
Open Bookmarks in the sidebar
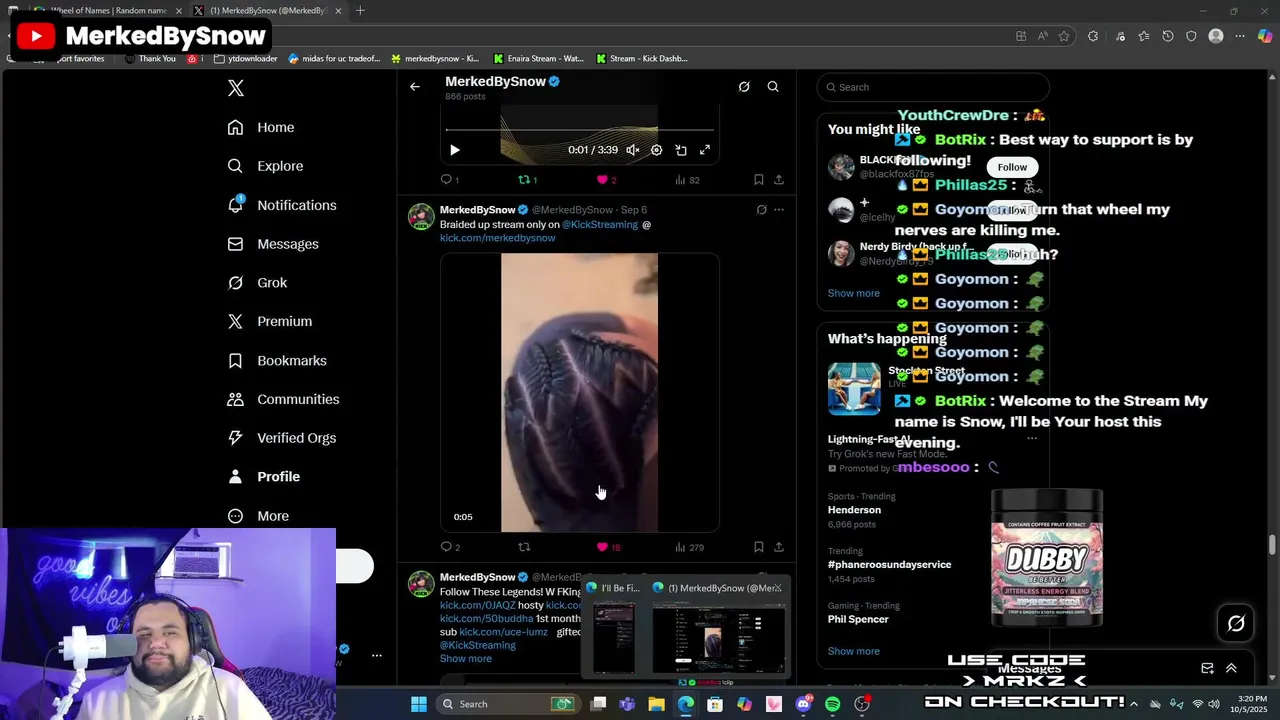coord(277,360)
